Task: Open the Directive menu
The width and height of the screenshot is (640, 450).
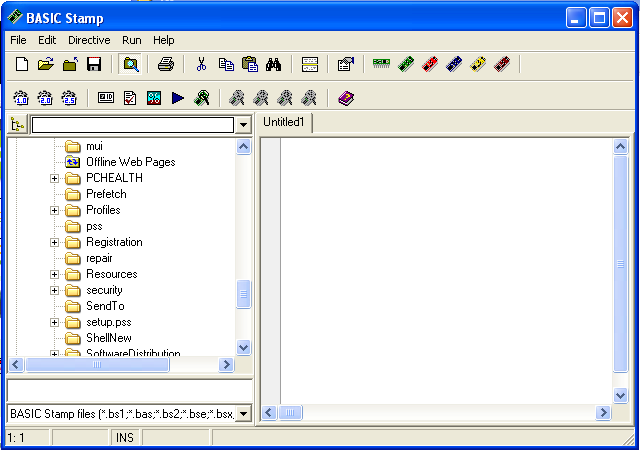Action: point(89,40)
